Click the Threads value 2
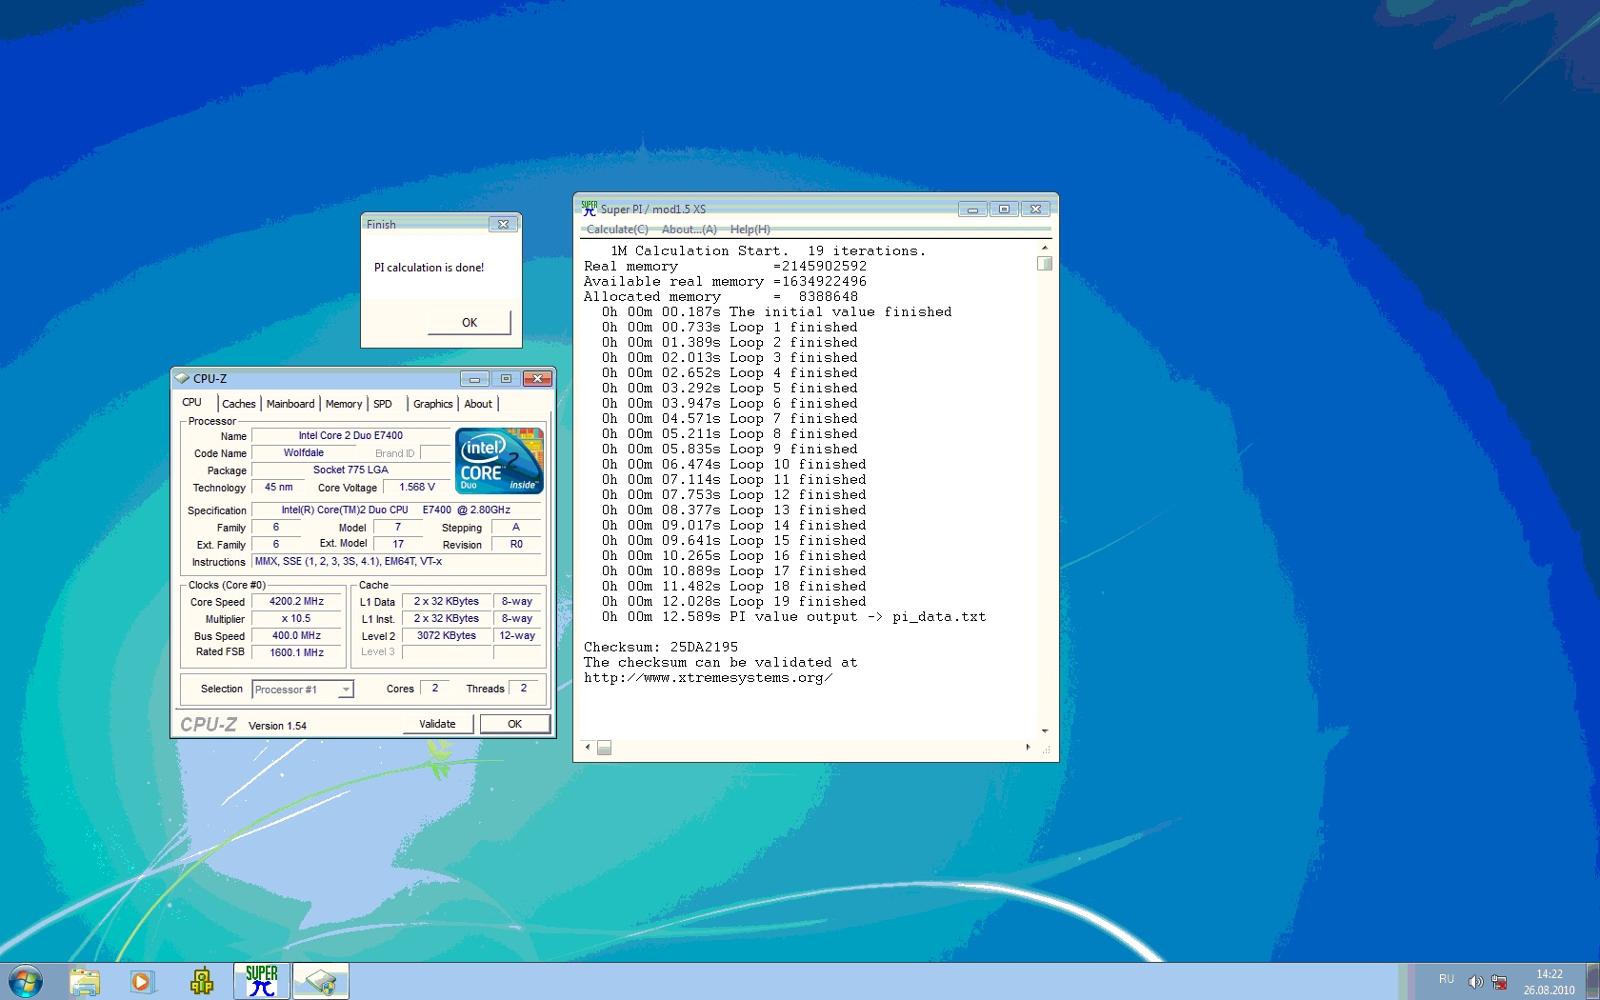 (524, 688)
